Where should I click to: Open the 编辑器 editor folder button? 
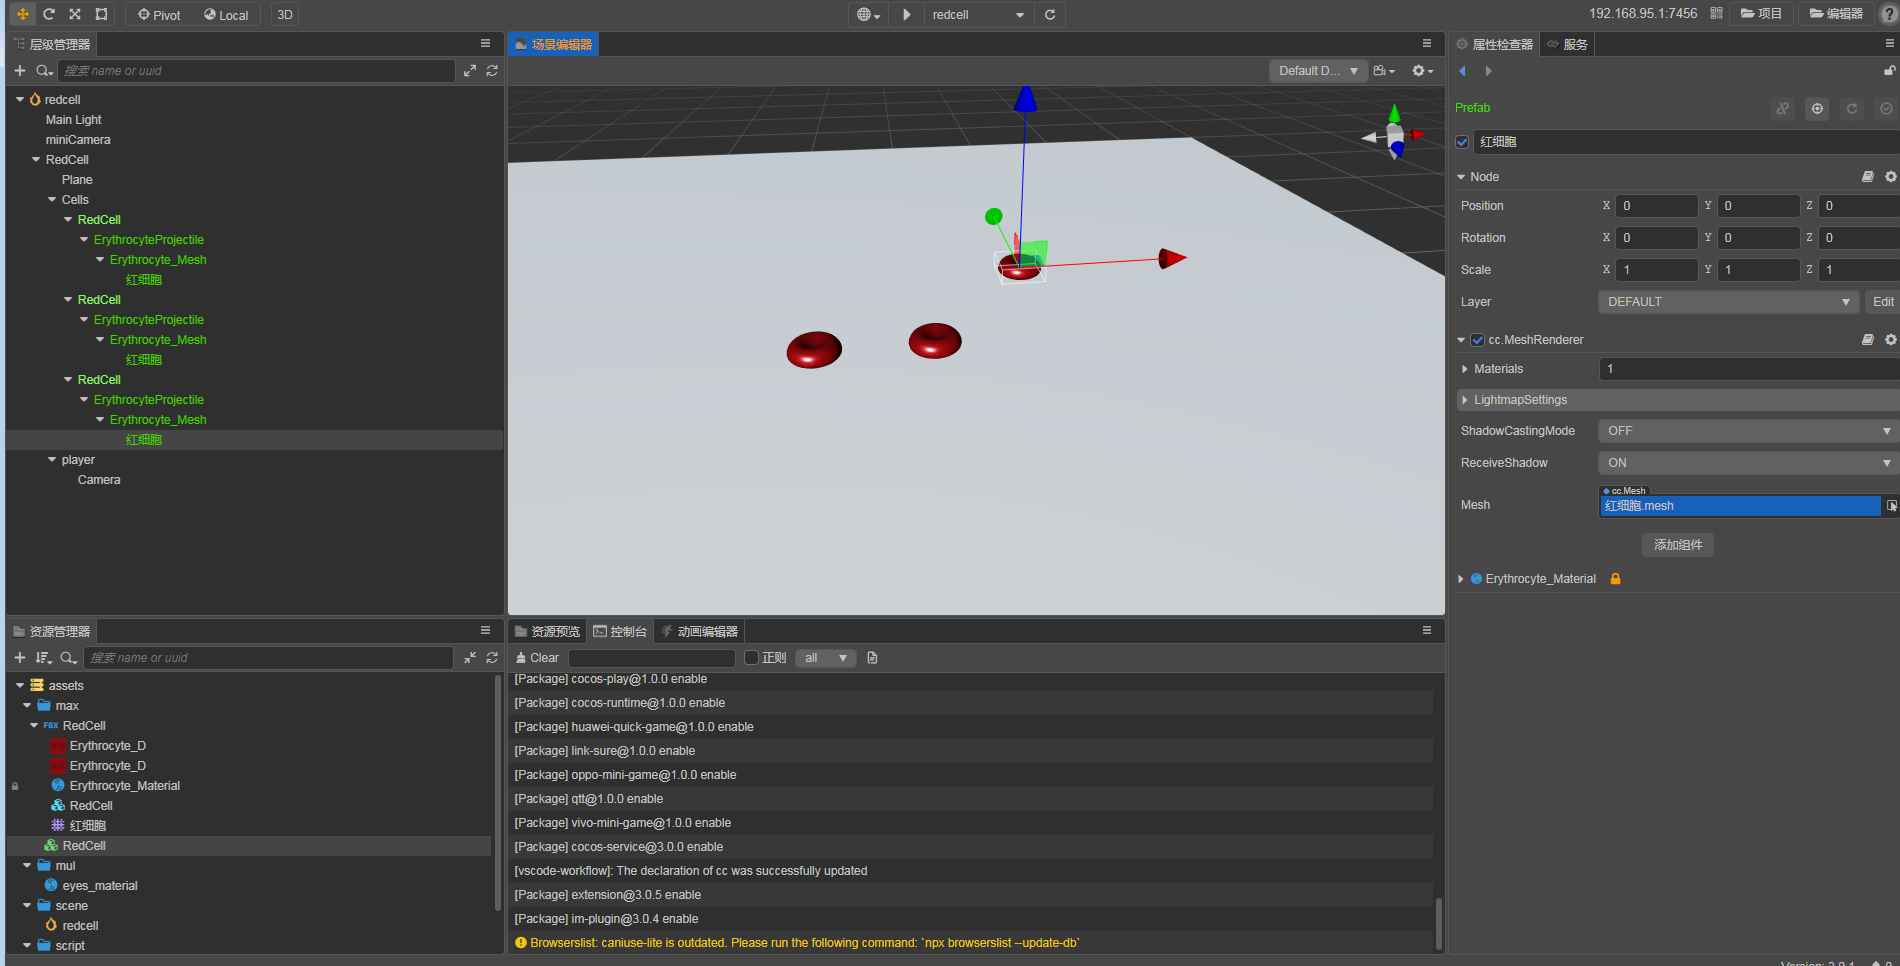tap(1836, 14)
